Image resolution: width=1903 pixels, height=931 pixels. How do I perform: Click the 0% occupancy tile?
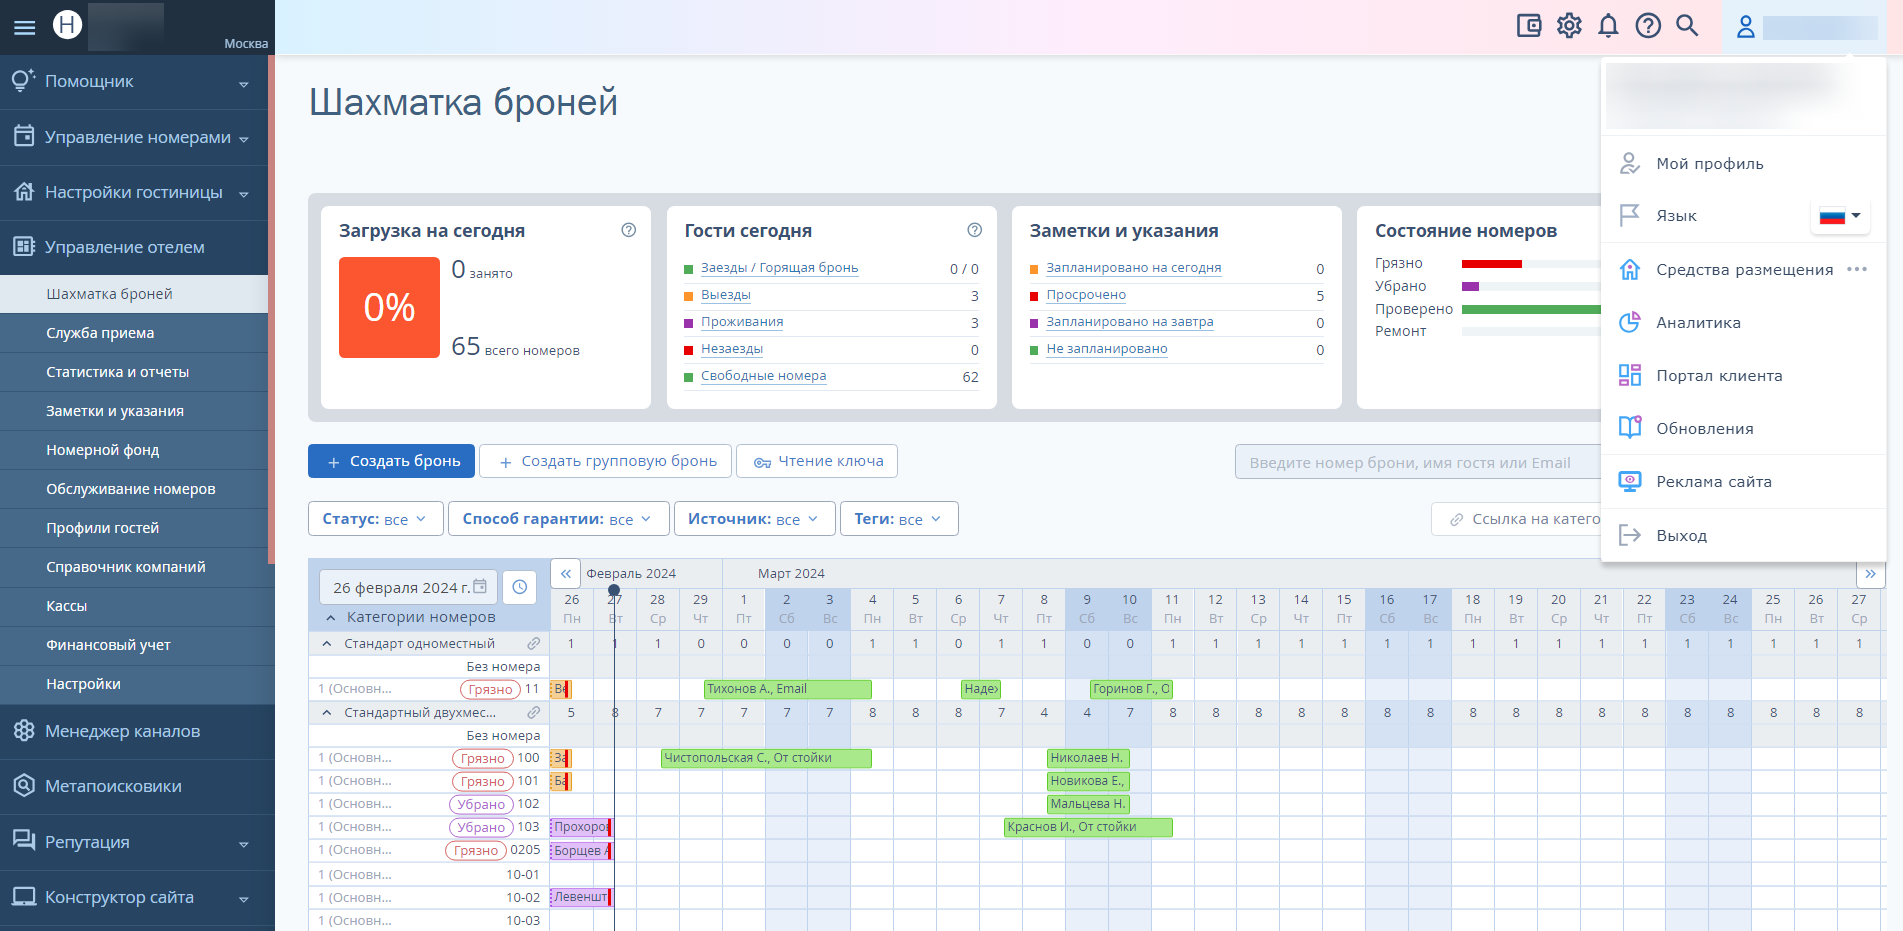[x=389, y=307]
